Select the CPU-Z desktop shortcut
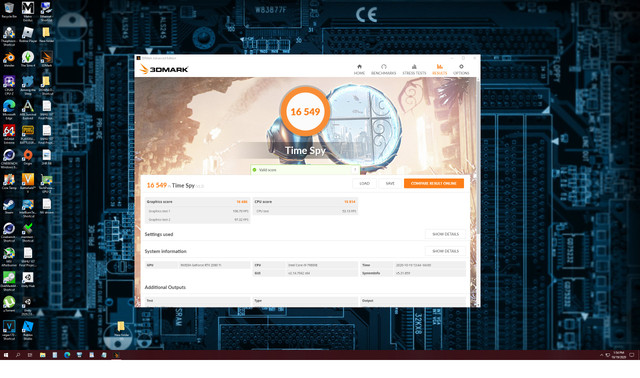 (x=9, y=85)
